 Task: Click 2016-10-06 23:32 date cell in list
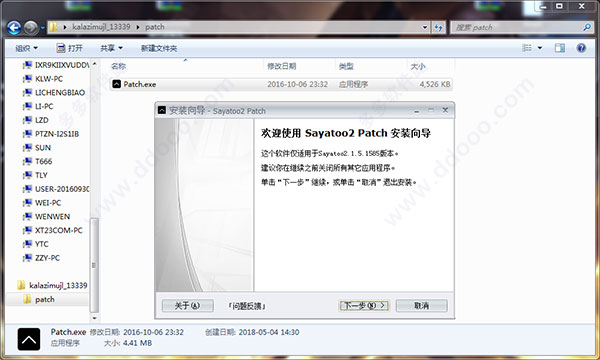pos(297,84)
